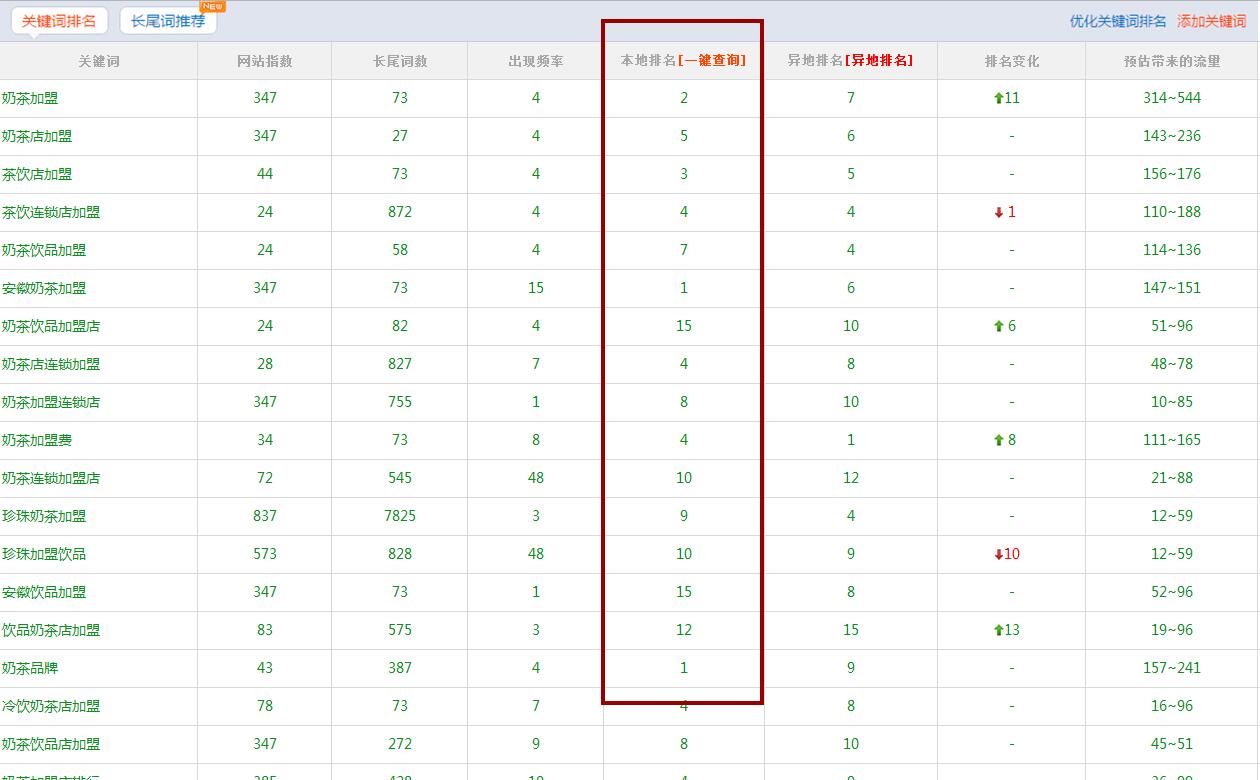Open keyword 茶饮店加盟
The image size is (1260, 780).
pos(37,174)
